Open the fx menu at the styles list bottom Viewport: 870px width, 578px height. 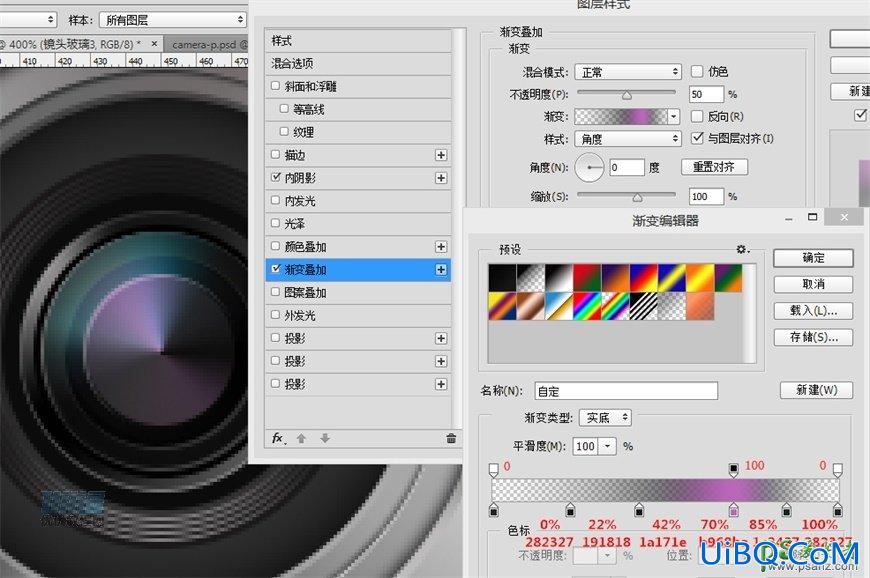279,438
